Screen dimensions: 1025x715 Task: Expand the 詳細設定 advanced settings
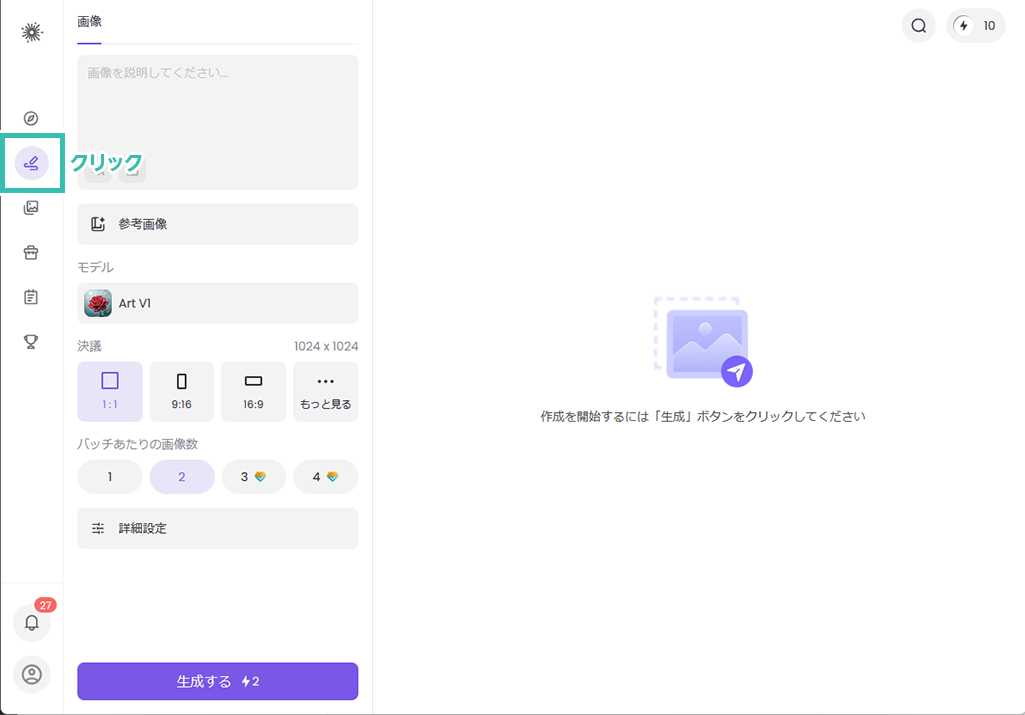[x=218, y=528]
